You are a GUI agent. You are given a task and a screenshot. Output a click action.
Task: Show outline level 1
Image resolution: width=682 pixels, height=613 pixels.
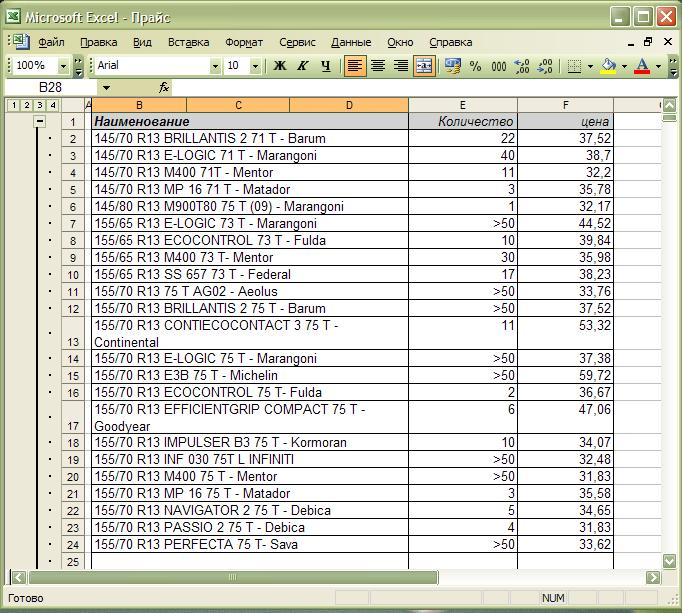[14, 105]
